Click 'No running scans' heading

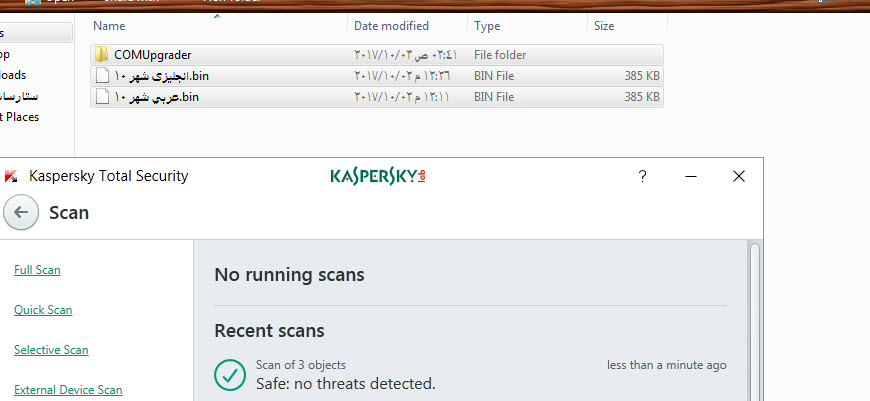(x=289, y=275)
